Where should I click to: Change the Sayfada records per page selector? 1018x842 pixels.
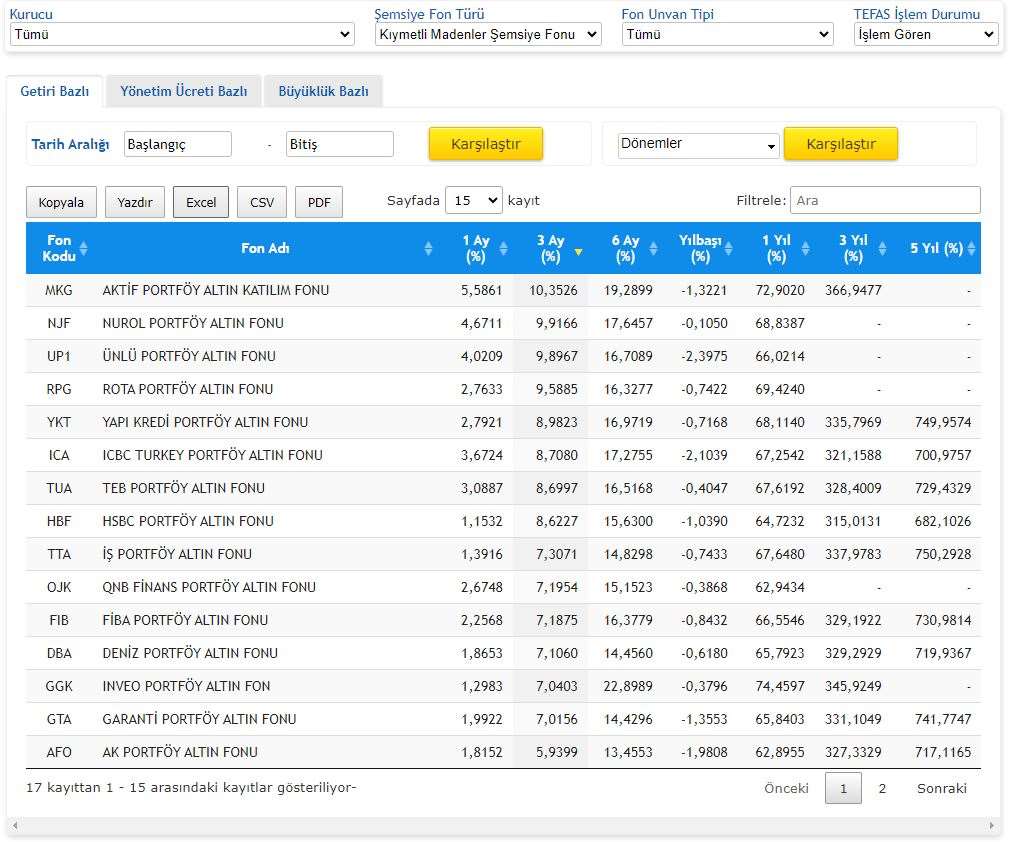coord(473,201)
